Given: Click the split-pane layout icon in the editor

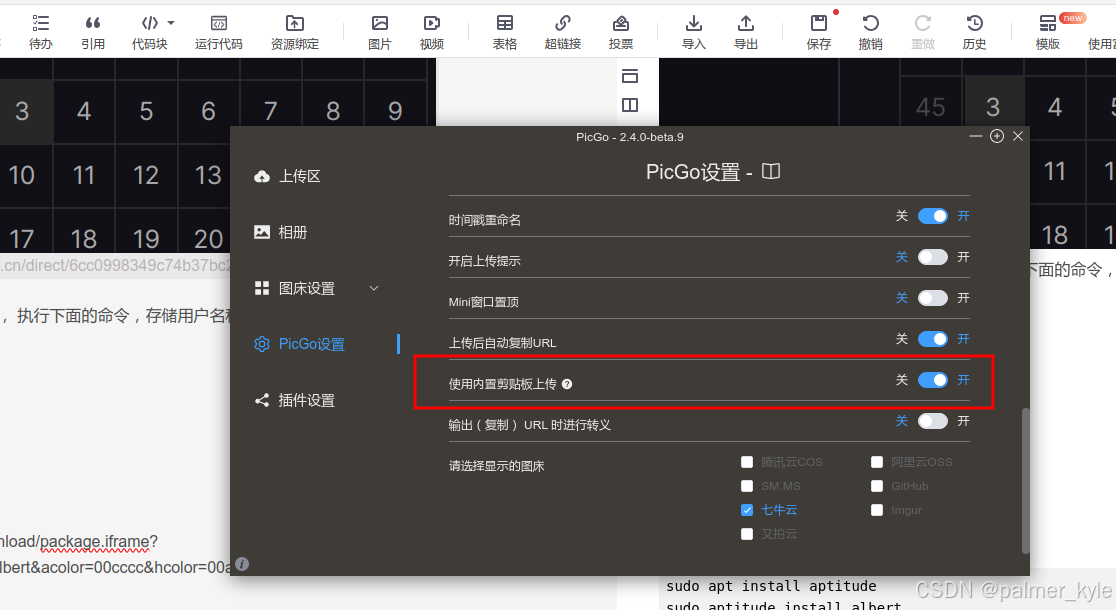Looking at the screenshot, I should (x=630, y=105).
